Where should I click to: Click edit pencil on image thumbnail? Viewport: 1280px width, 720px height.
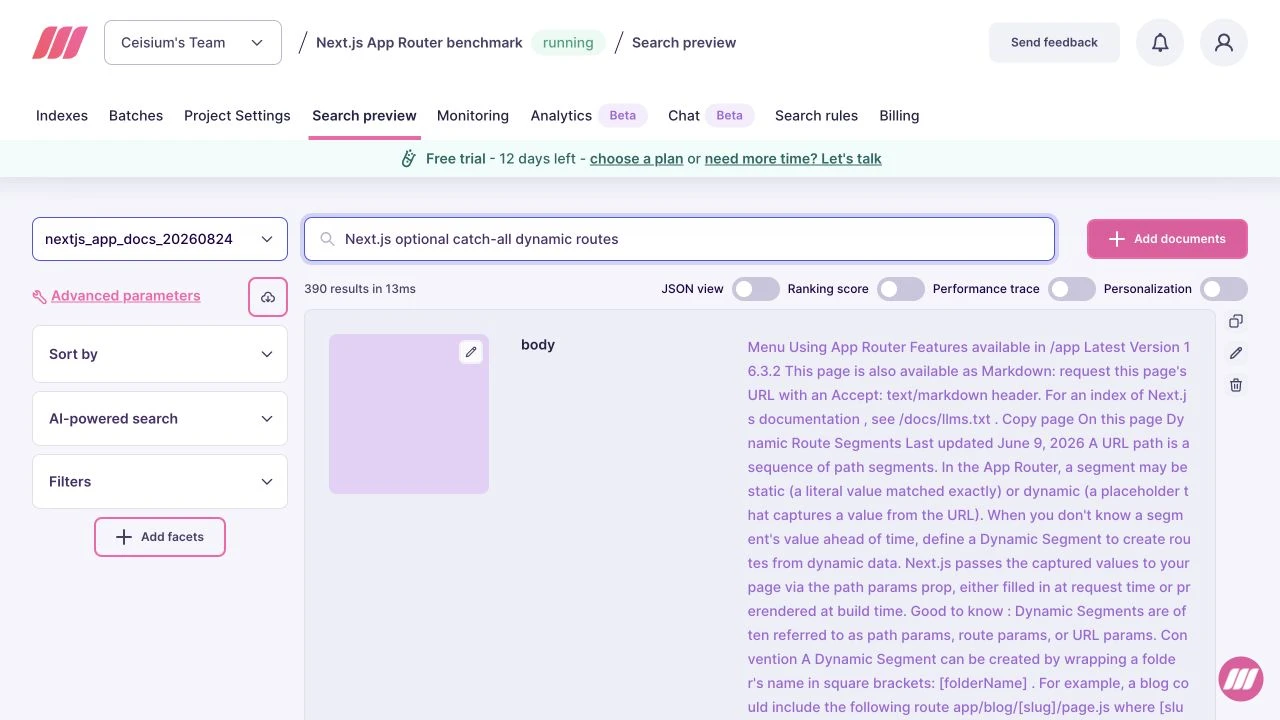click(x=471, y=352)
